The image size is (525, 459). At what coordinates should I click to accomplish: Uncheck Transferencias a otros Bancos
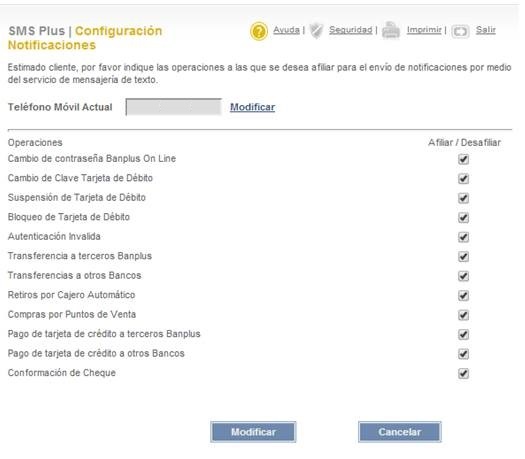tap(463, 276)
